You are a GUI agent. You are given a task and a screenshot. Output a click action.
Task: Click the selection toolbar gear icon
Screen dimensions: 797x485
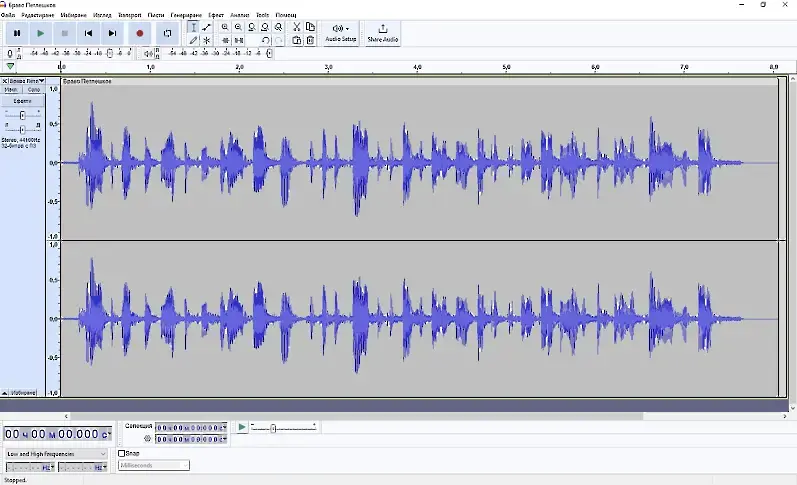click(147, 438)
